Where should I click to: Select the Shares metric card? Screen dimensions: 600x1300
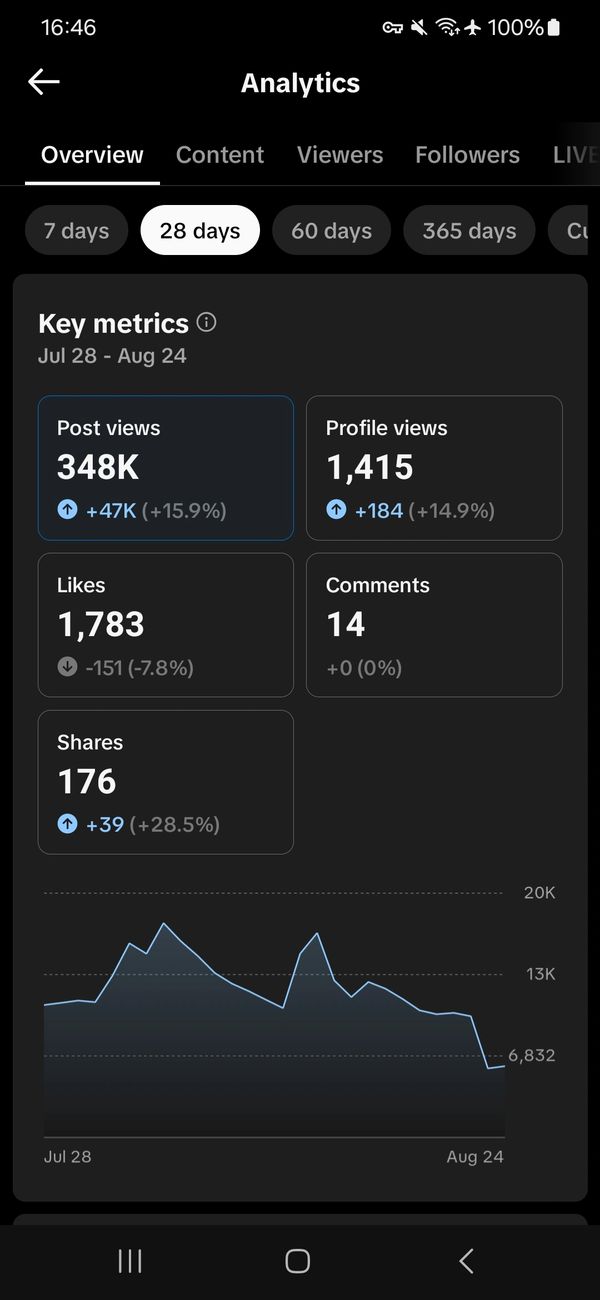click(166, 781)
